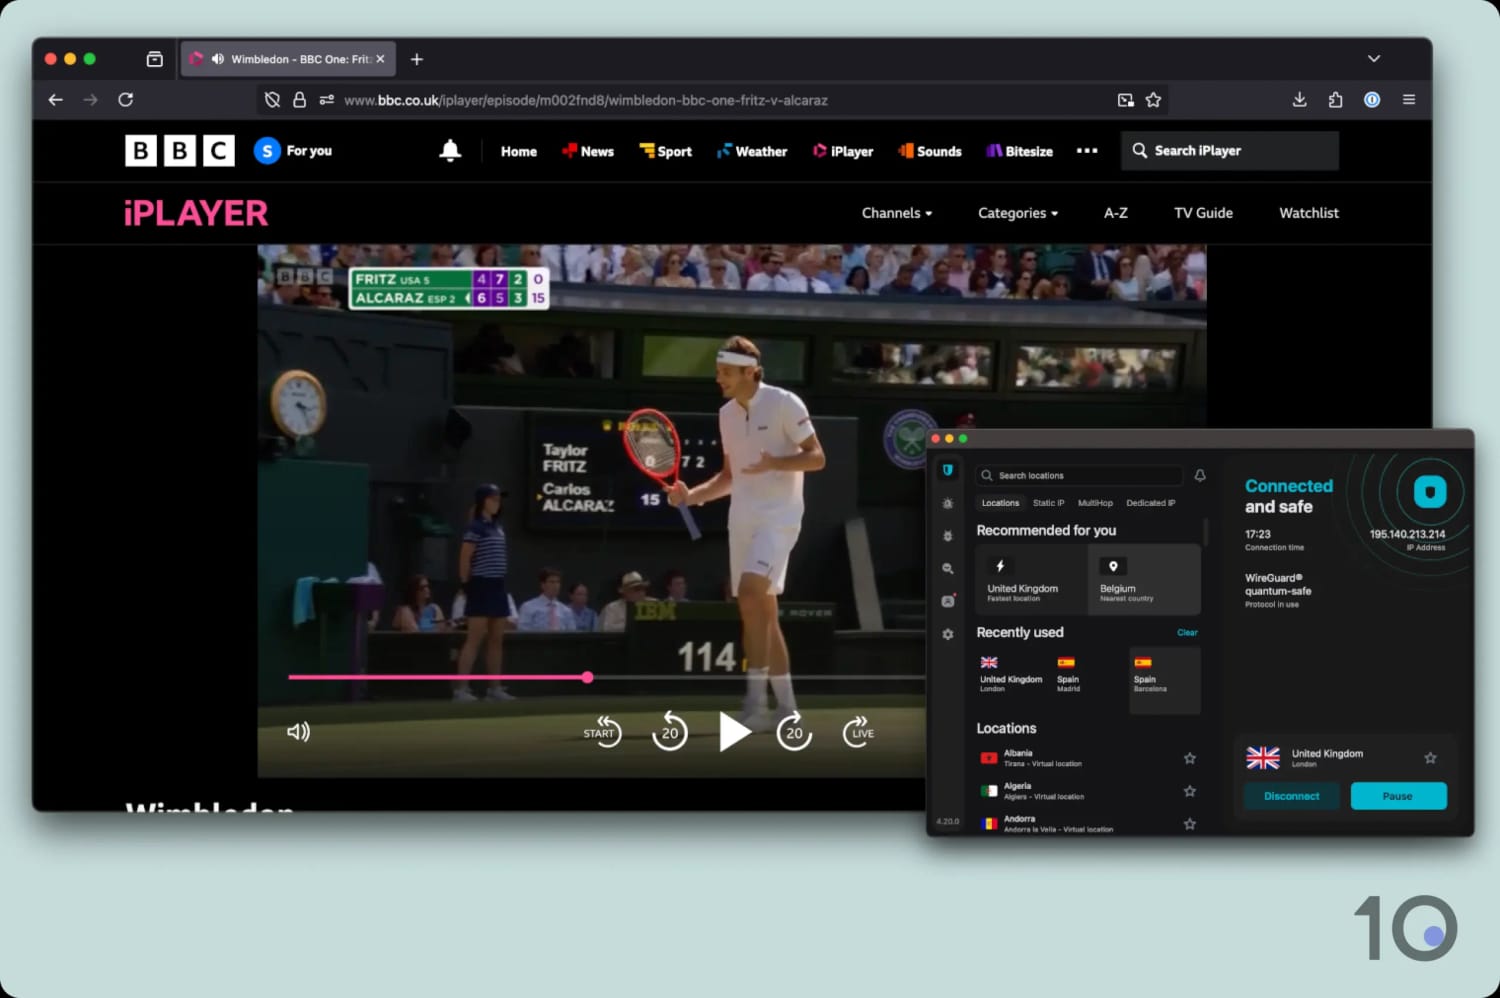Favorite the Algeria location star

coord(1190,791)
